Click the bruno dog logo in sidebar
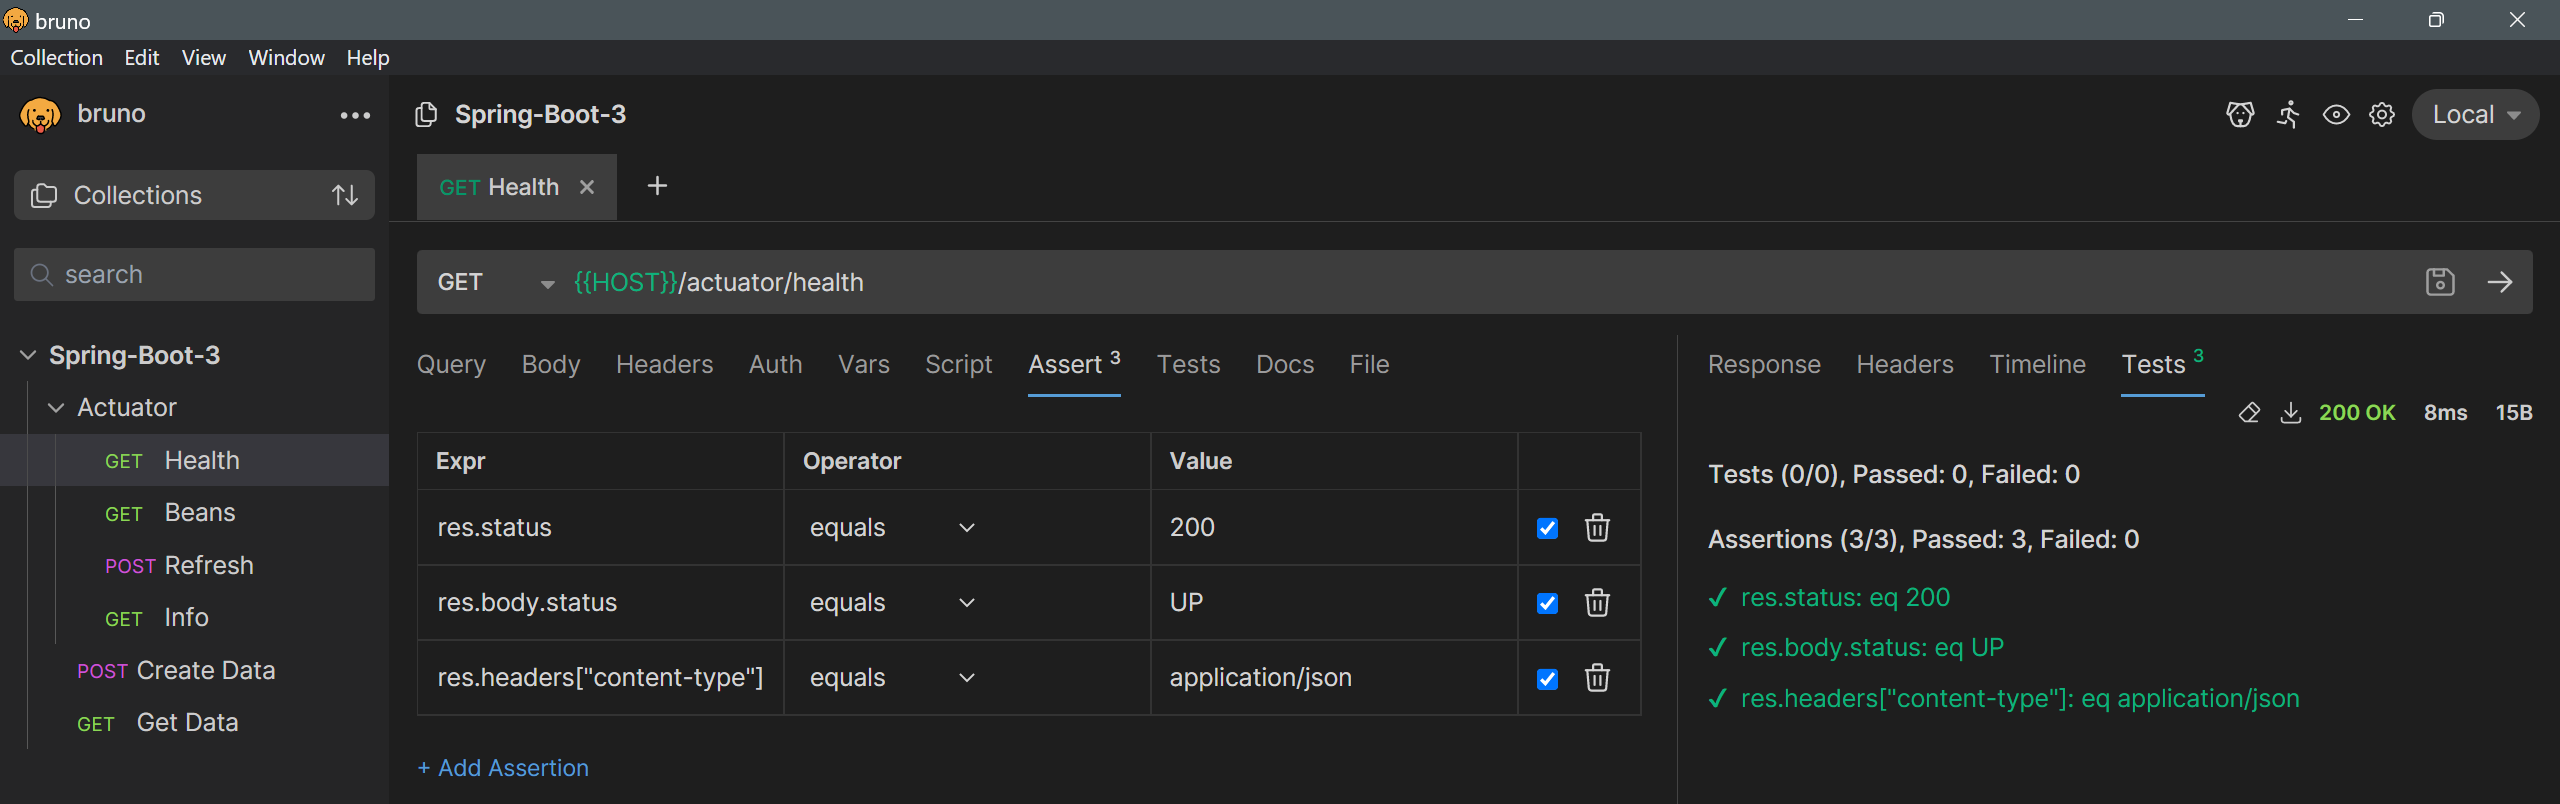The image size is (2560, 804). (40, 115)
